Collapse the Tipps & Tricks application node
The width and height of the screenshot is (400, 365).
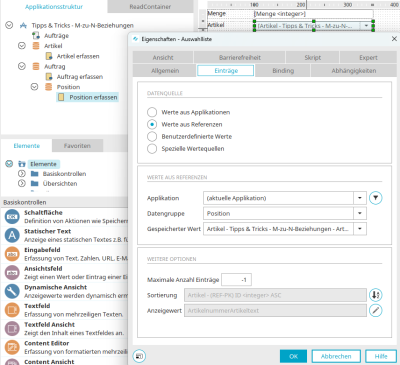(x=9, y=25)
